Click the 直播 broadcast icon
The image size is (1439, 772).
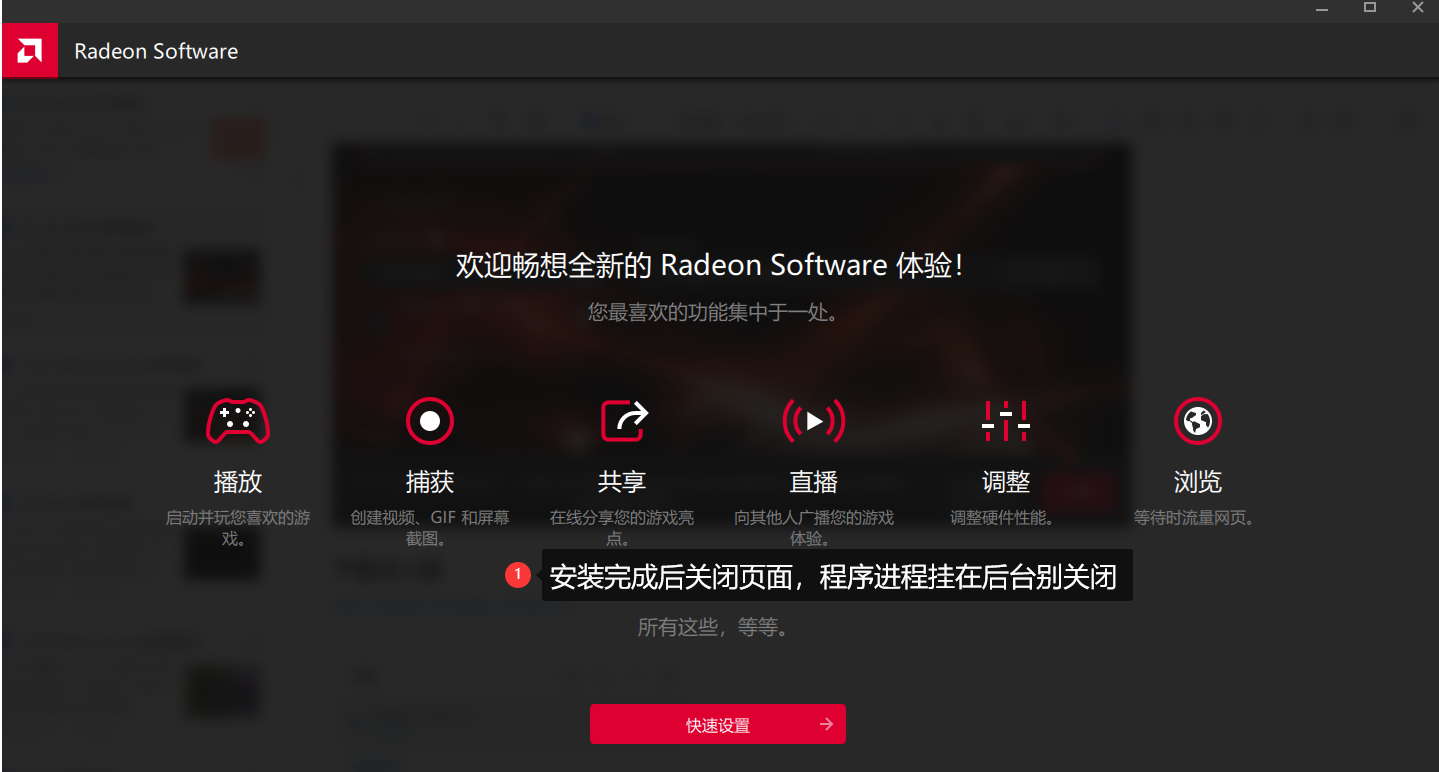point(814,421)
